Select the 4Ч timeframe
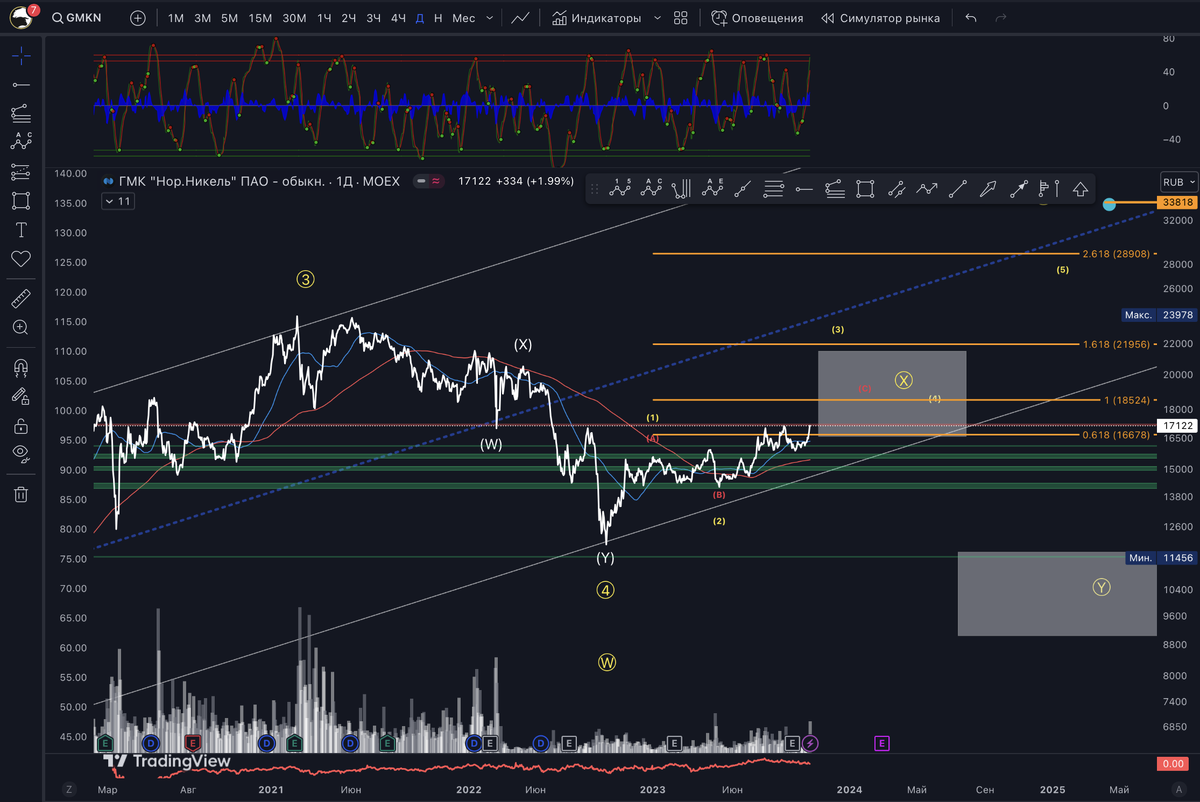The height and width of the screenshot is (802, 1200). click(398, 18)
